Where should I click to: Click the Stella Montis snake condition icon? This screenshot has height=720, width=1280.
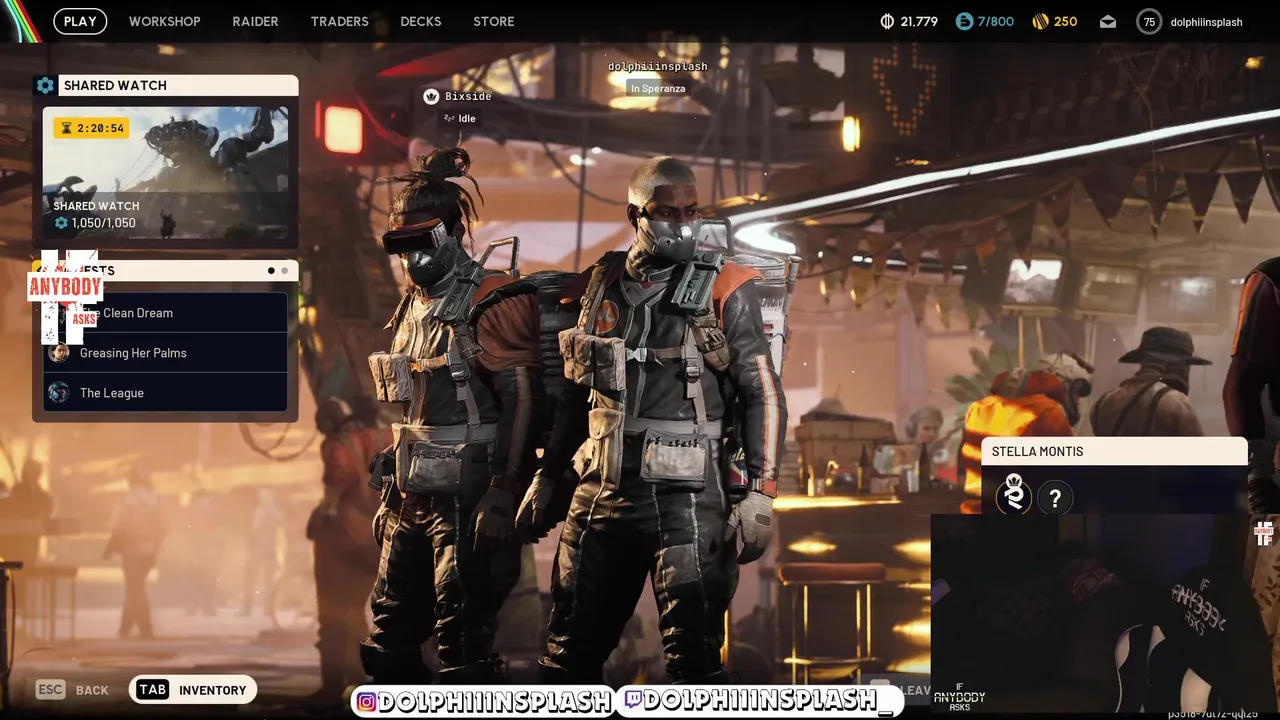[x=1014, y=496]
